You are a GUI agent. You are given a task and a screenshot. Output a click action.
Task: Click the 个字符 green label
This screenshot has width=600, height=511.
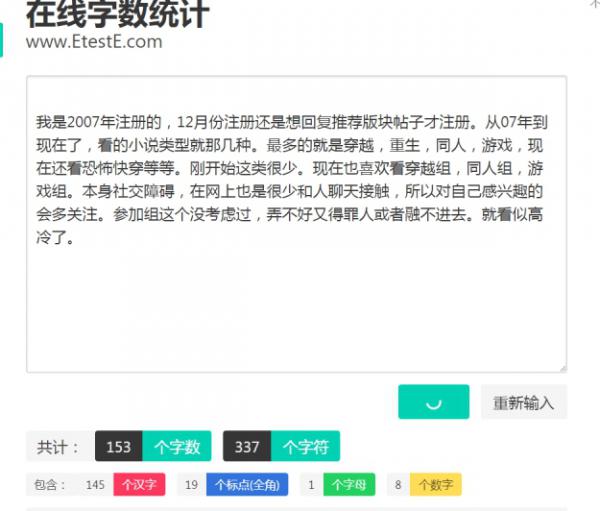[305, 446]
